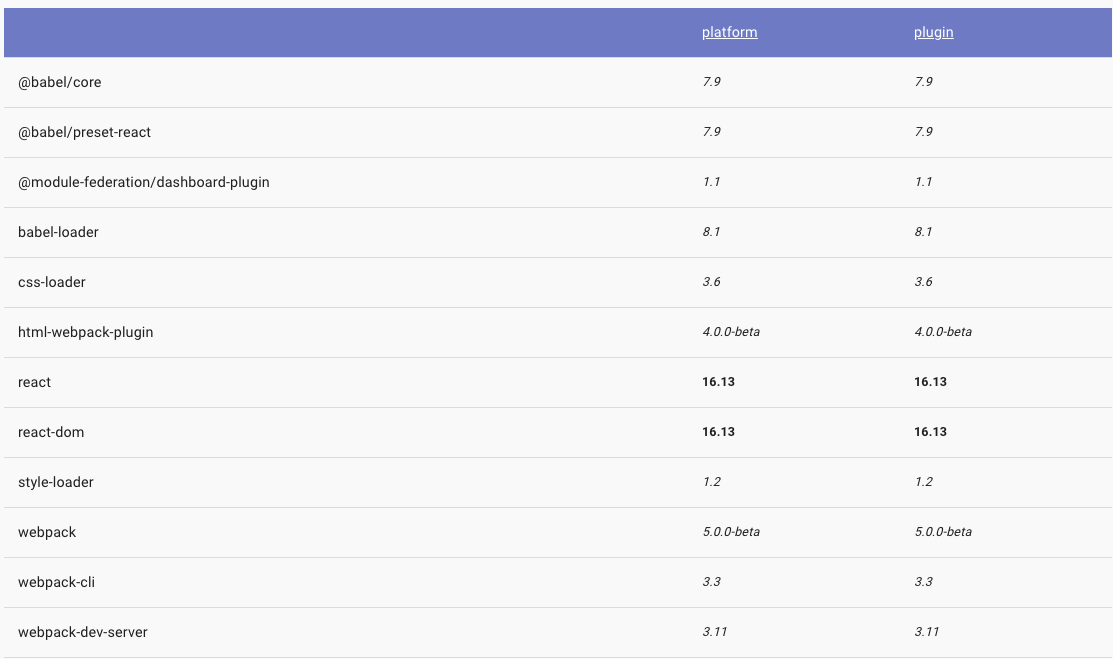Screen dimensions: 1113x659
Task: Select the html-webpack-plugin row name
Action: click(x=85, y=332)
